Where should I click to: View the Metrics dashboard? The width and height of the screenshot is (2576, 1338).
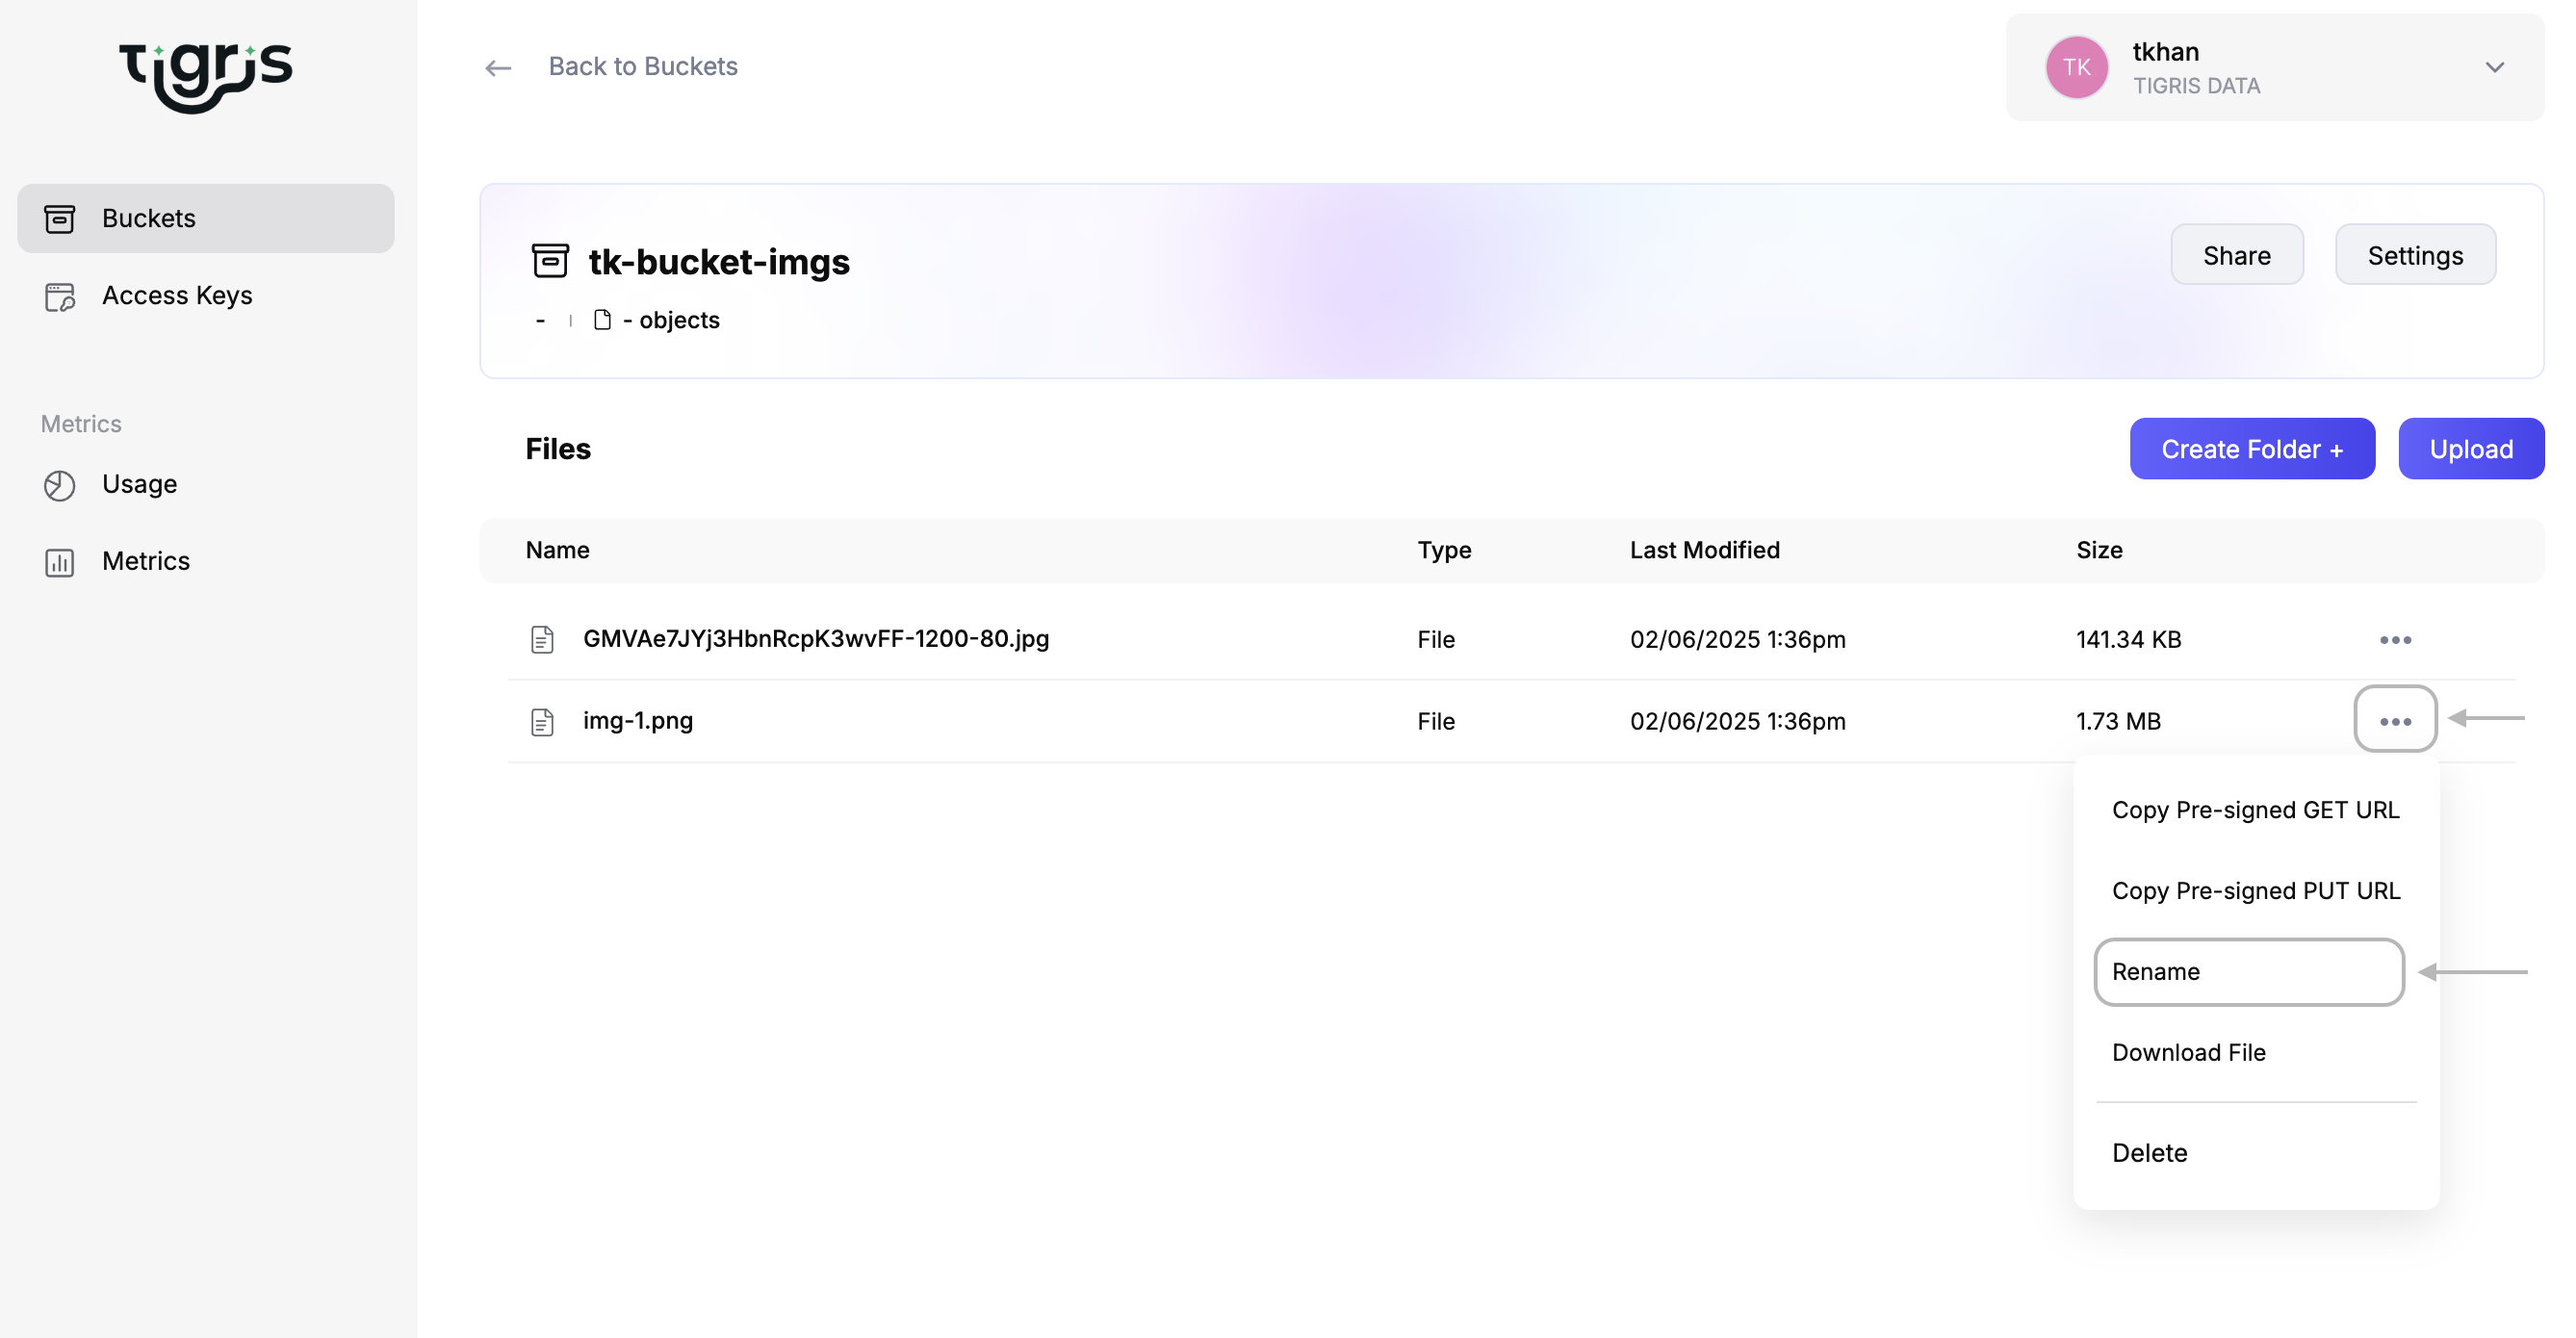[145, 561]
